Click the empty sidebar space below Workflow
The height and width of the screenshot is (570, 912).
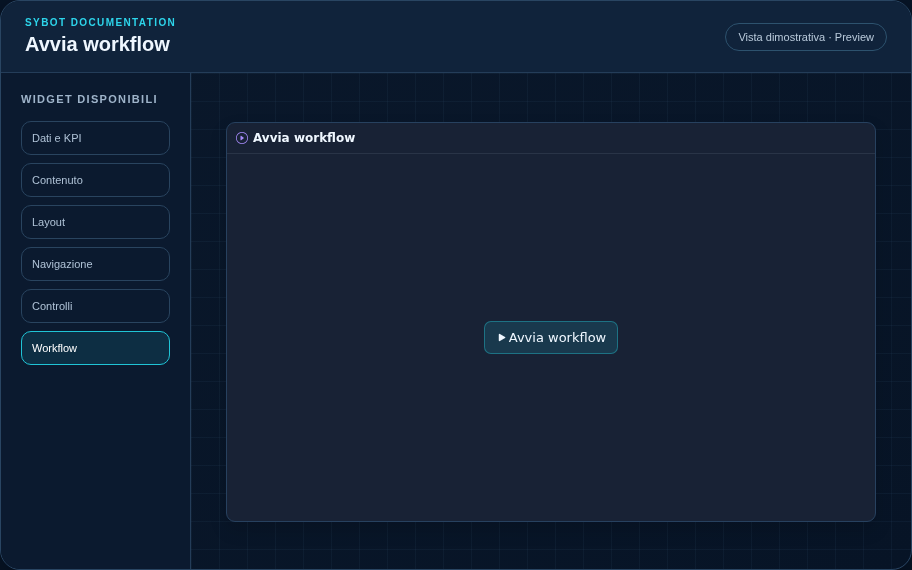click(x=95, y=465)
